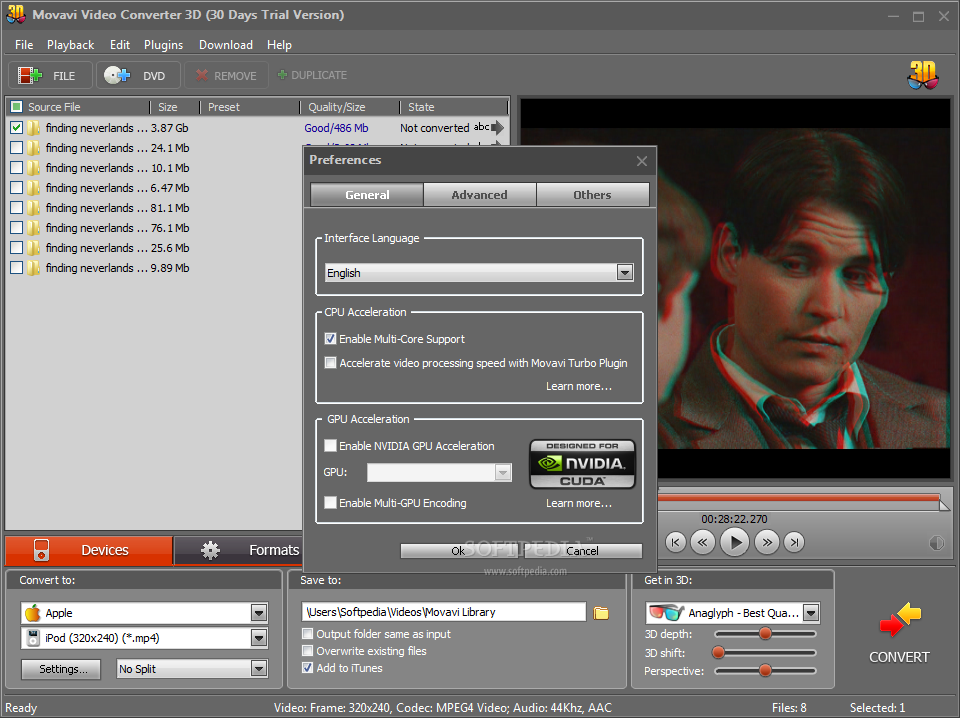Jump to the end with last-frame button
This screenshot has width=960, height=718.
pyautogui.click(x=794, y=542)
